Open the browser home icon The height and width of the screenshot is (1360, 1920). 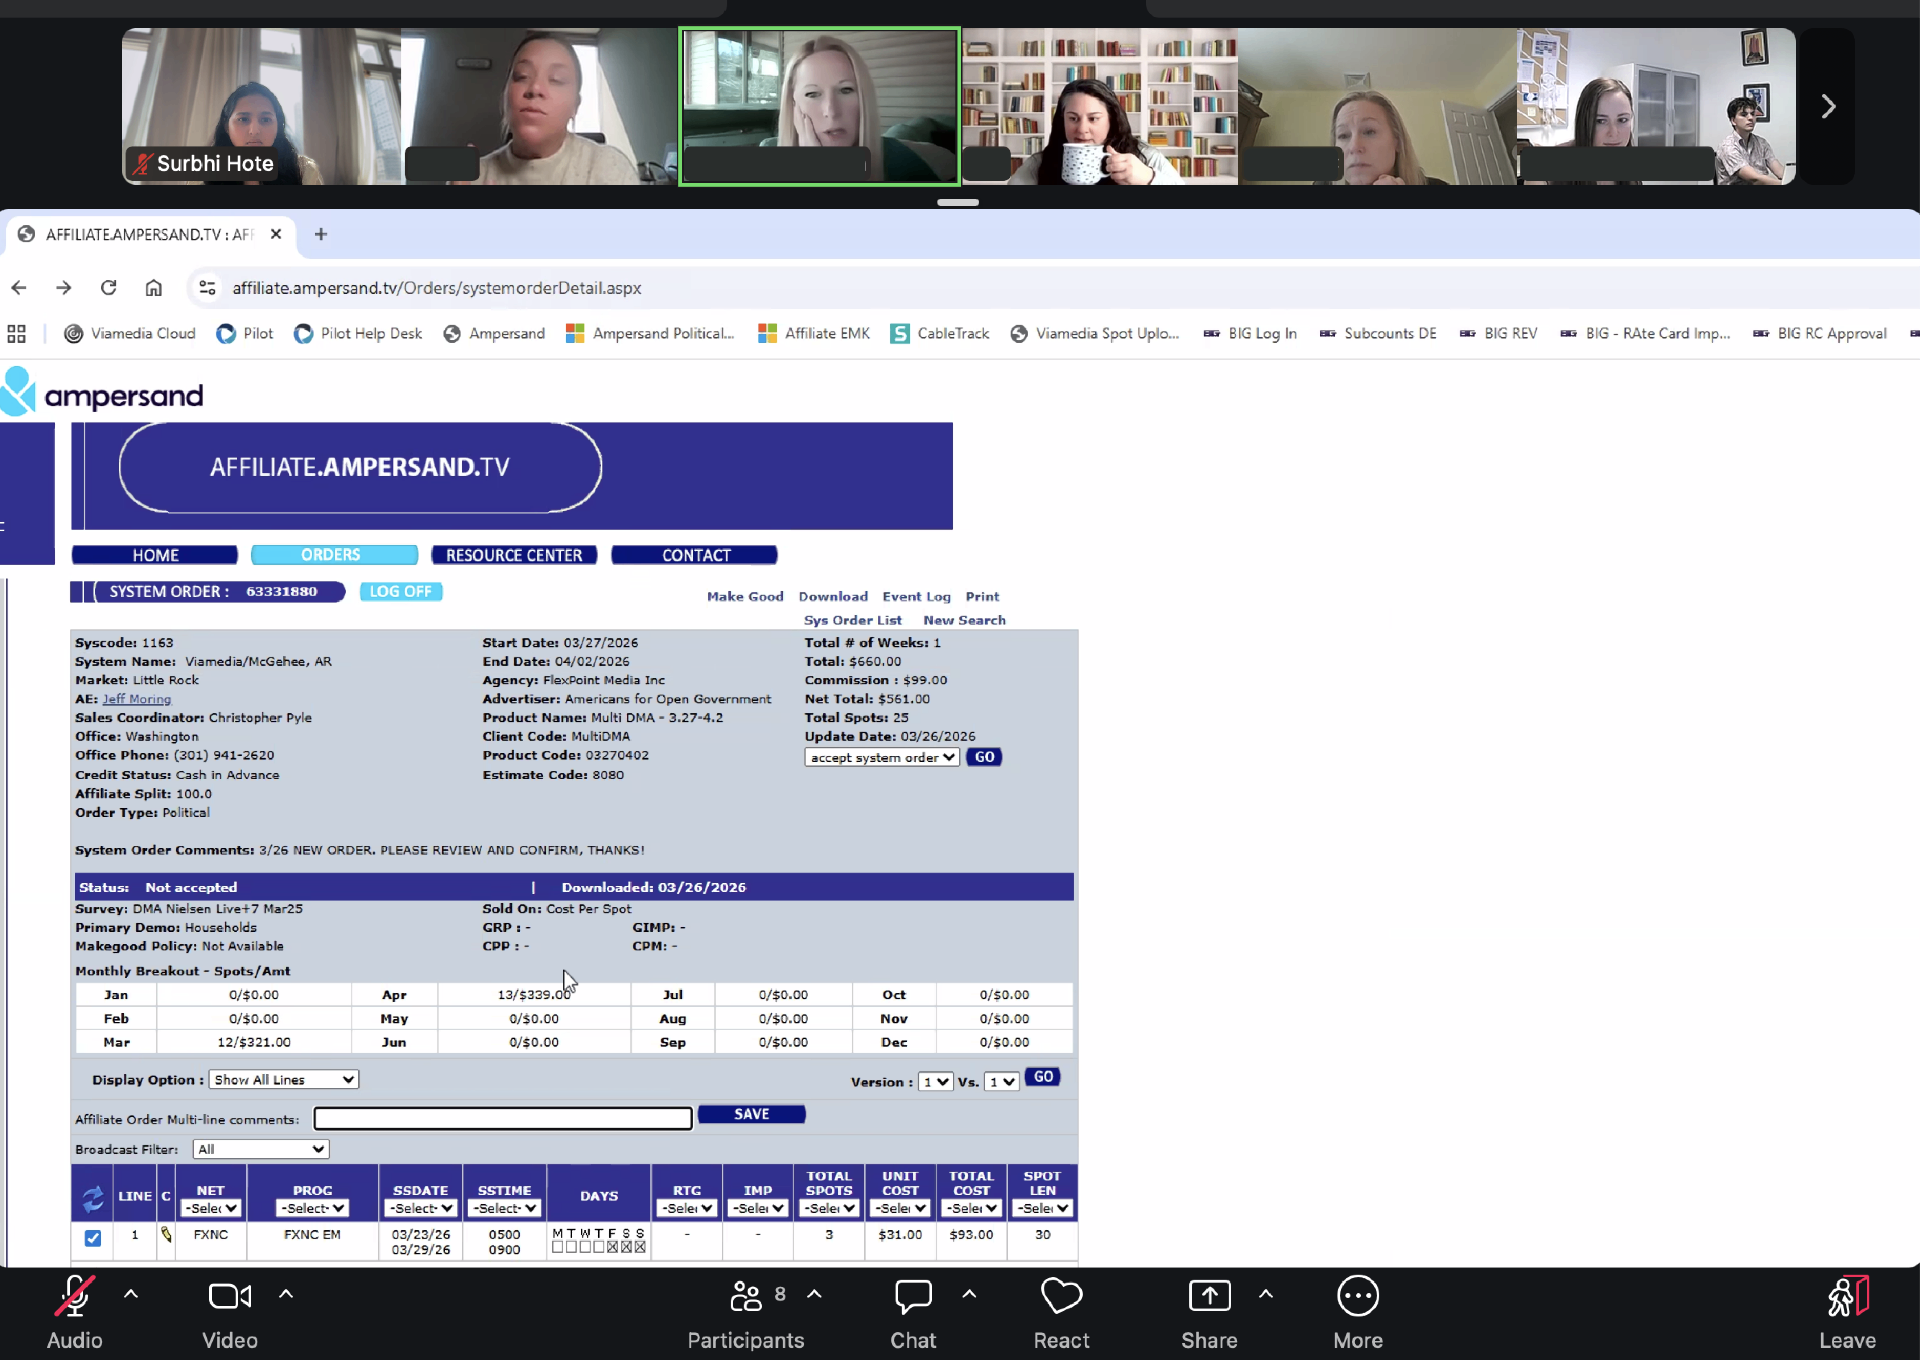[153, 288]
